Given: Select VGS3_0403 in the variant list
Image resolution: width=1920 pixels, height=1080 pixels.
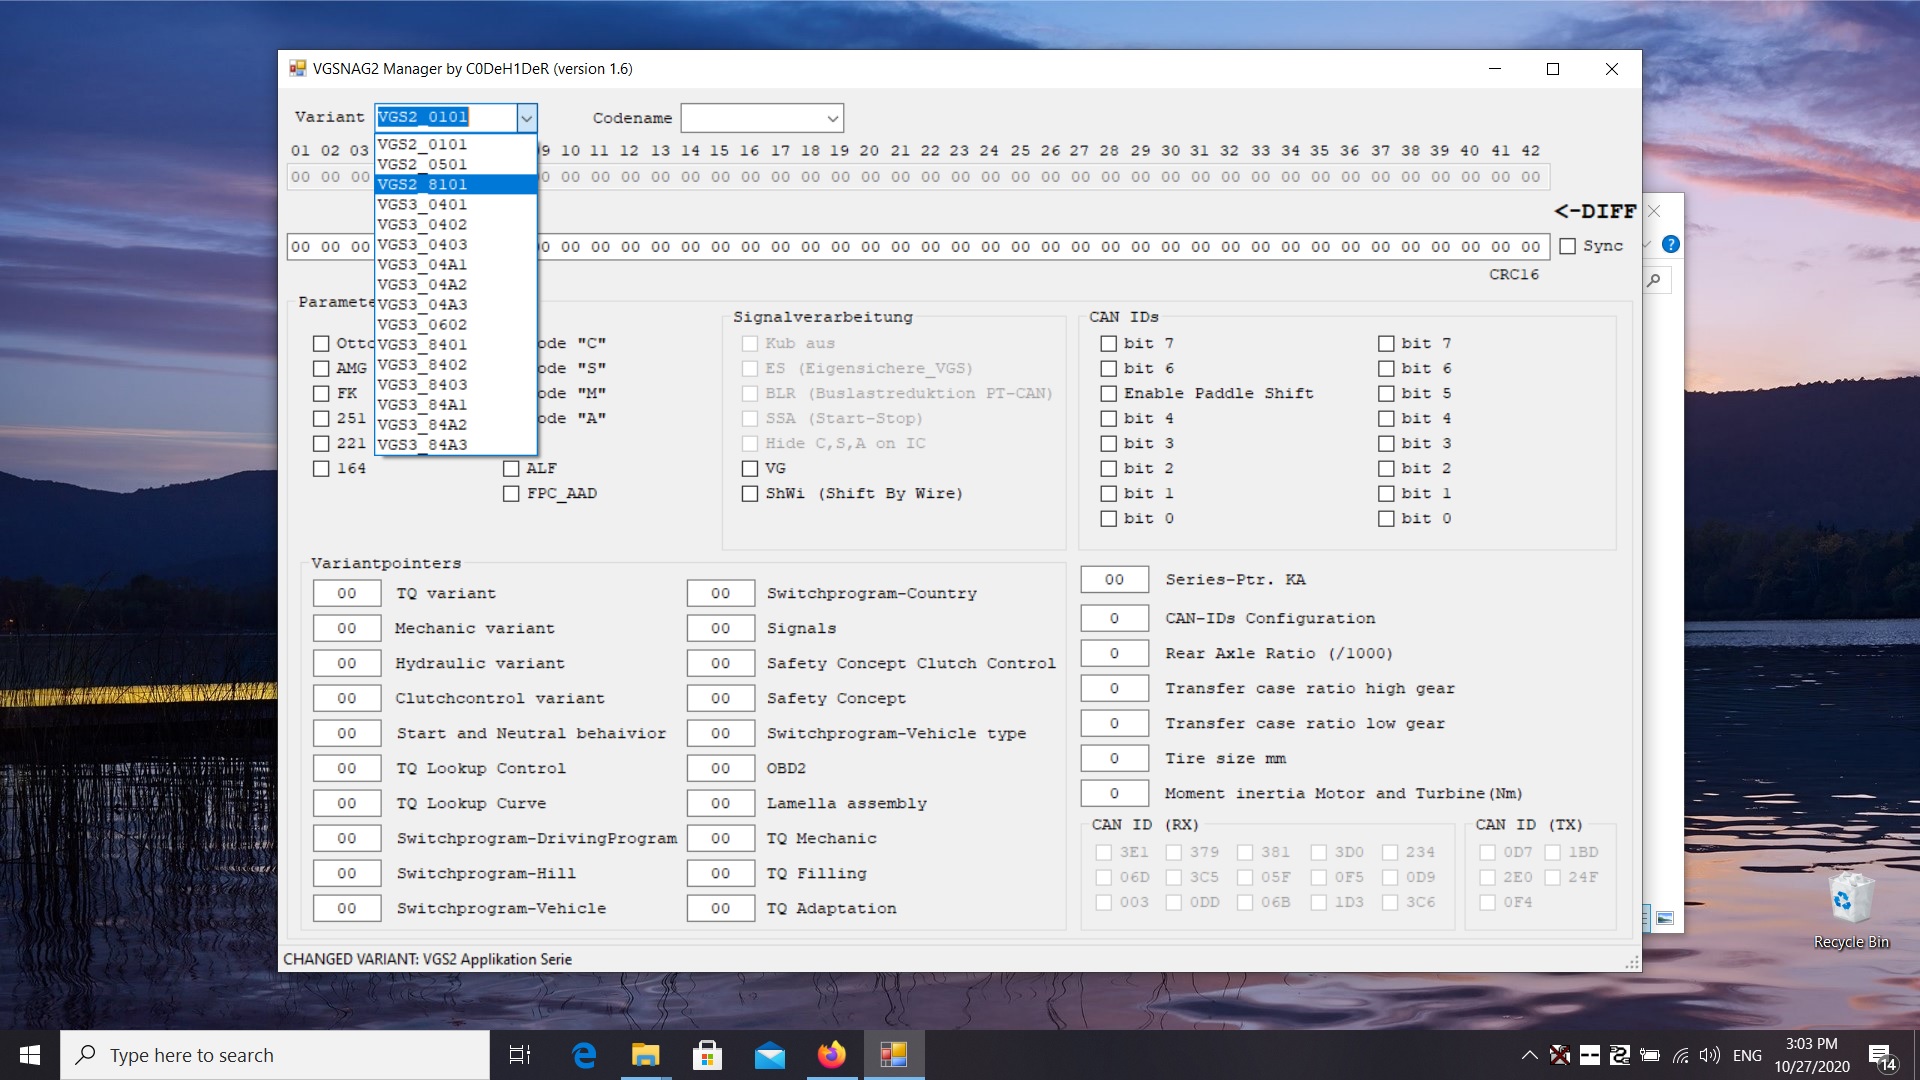Looking at the screenshot, I should click(x=423, y=244).
